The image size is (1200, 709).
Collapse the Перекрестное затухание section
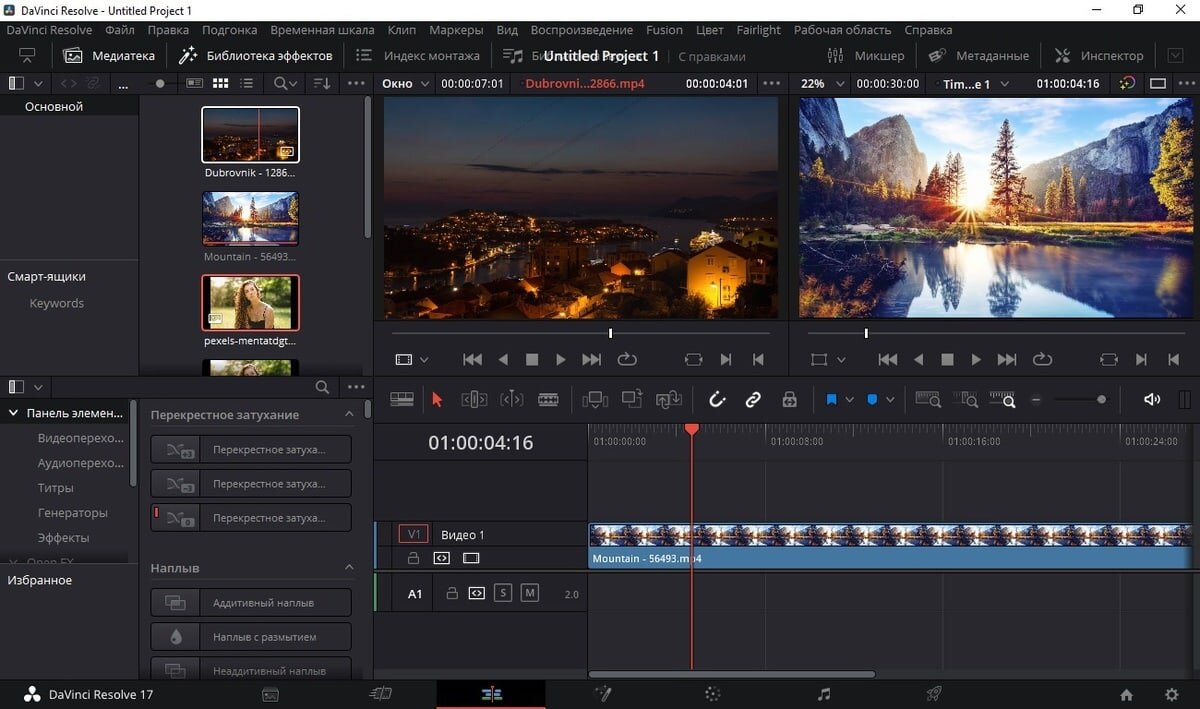point(349,414)
